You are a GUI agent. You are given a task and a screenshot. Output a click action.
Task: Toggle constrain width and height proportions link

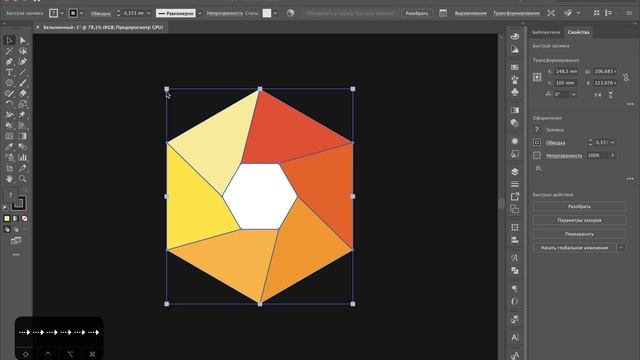626,77
